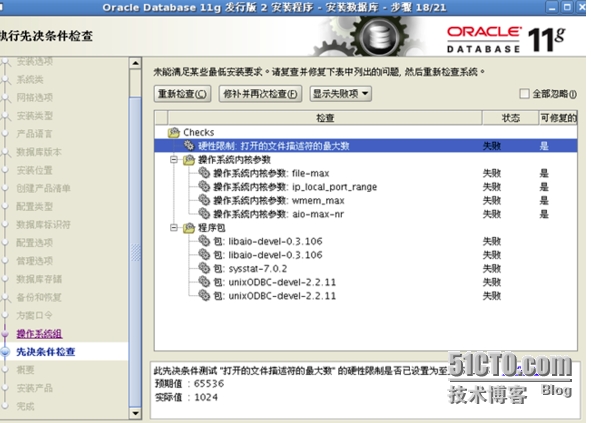This screenshot has width=591, height=423.
Task: Click step bullet icon beside 安装产品
Action: pyautogui.click(x=5, y=388)
